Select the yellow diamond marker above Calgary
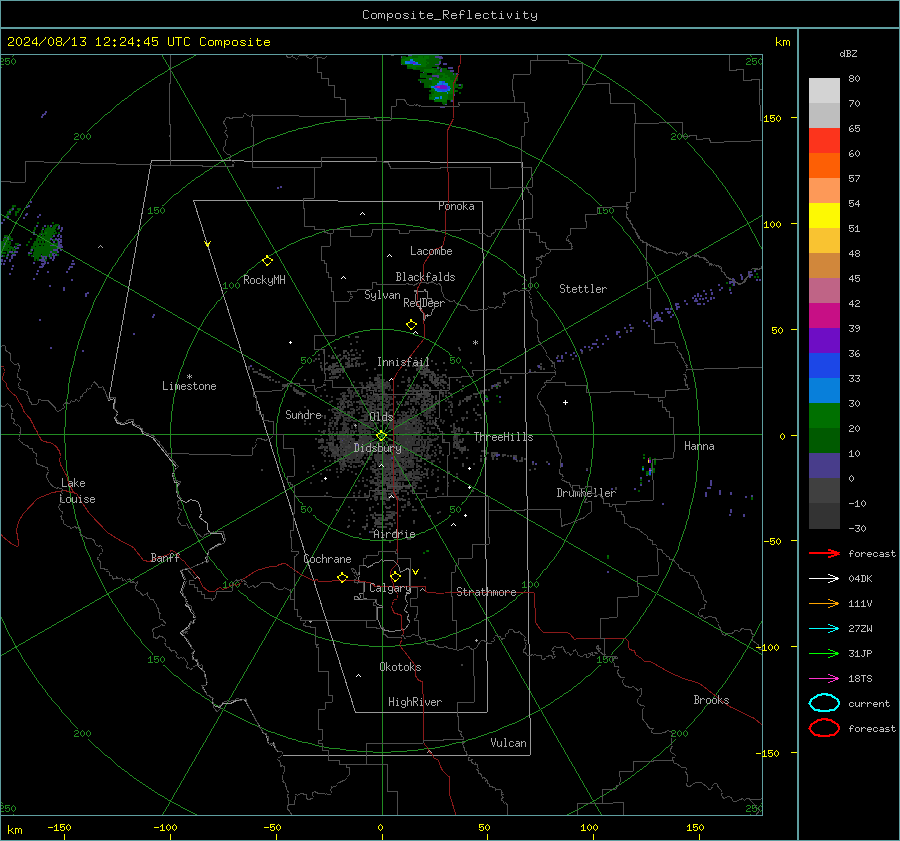Image resolution: width=900 pixels, height=841 pixels. [x=395, y=576]
